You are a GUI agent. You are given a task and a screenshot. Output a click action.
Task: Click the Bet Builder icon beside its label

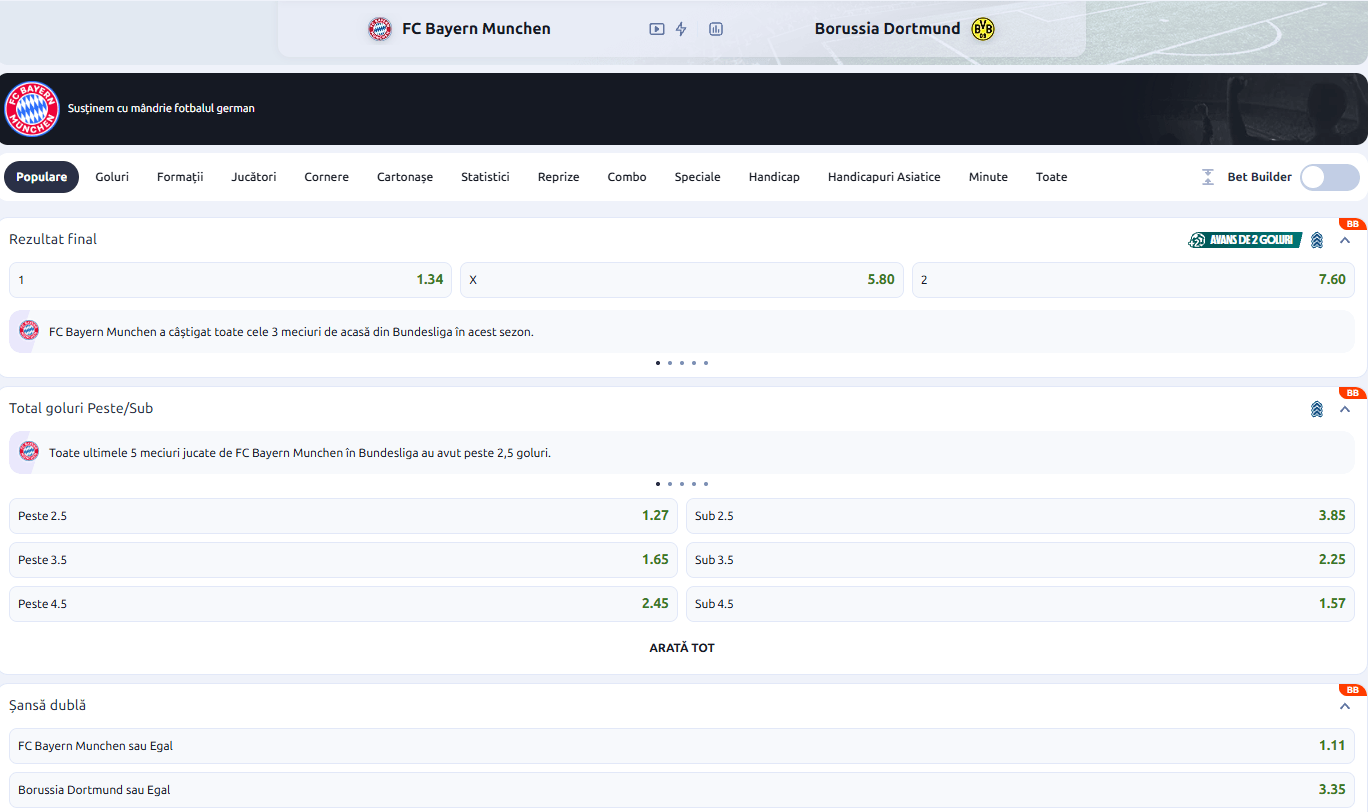(1208, 177)
